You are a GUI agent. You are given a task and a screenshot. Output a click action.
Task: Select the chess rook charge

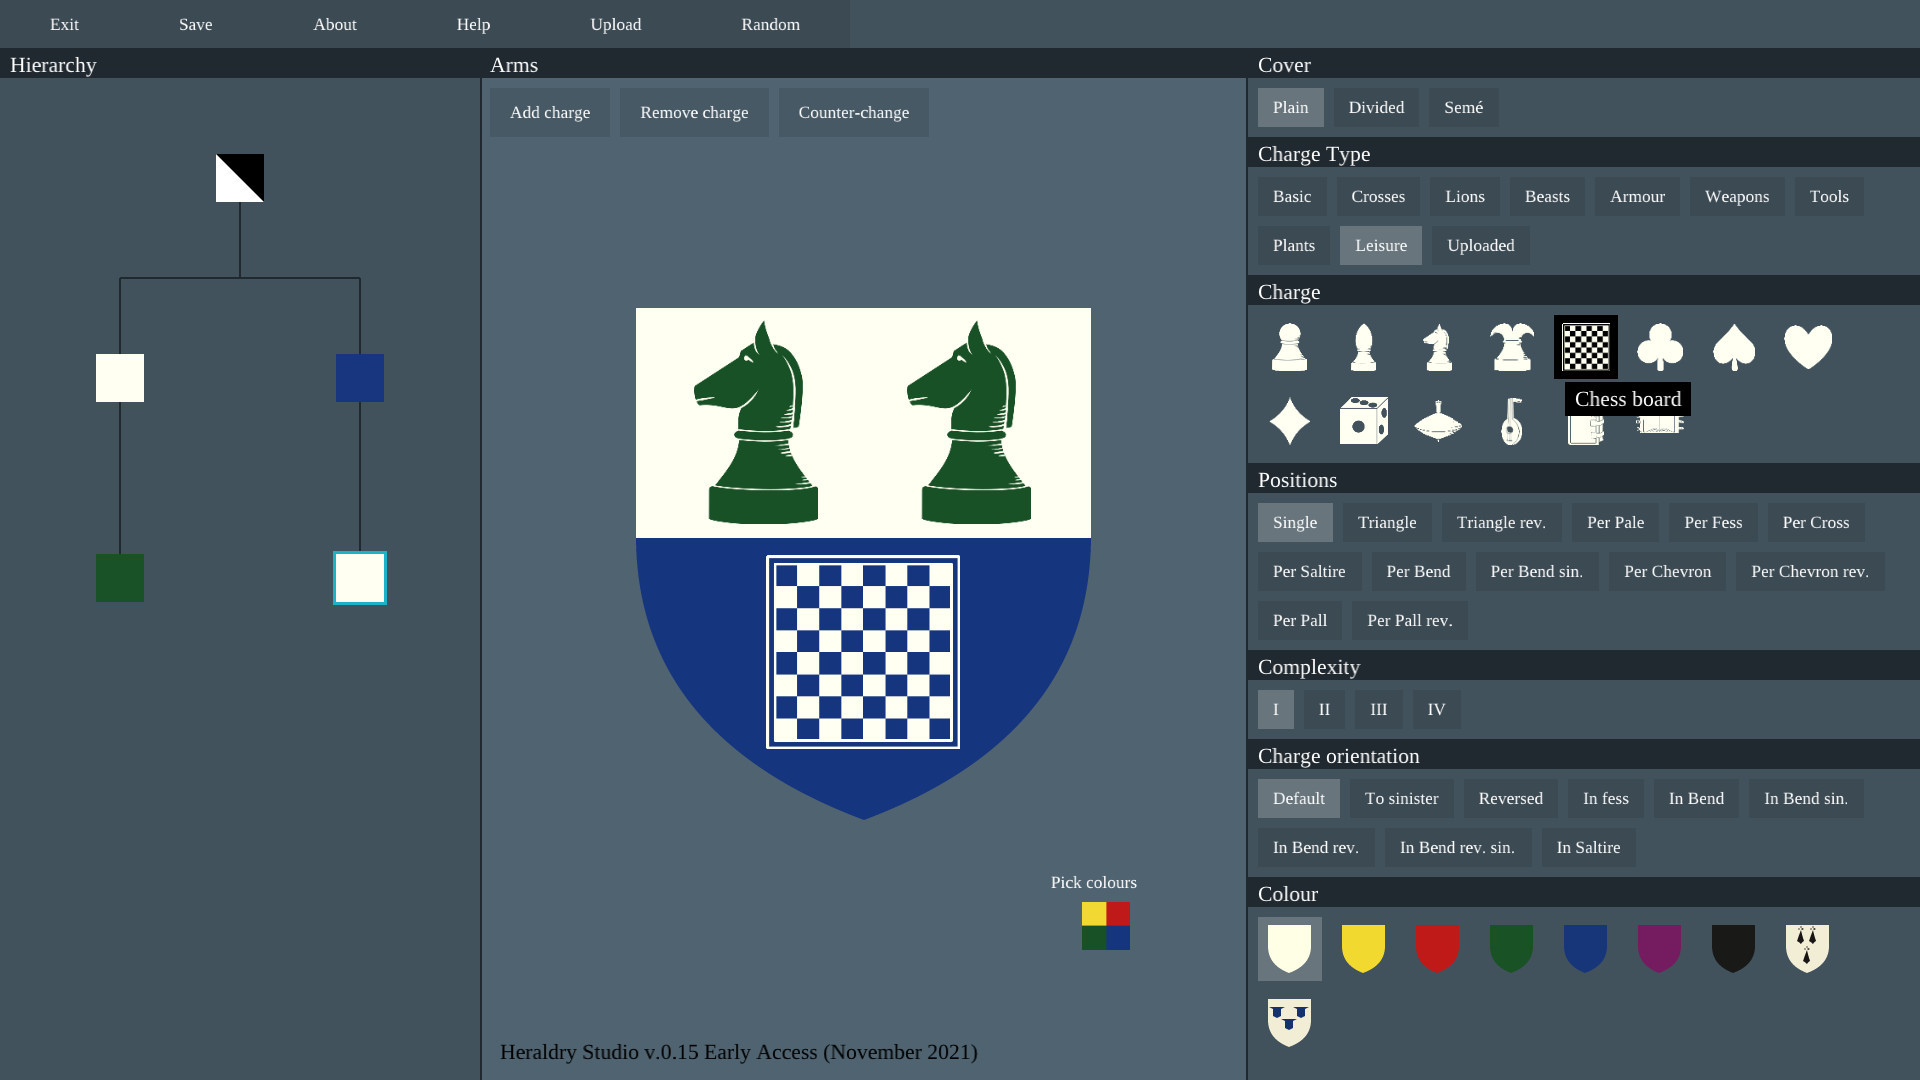[x=1511, y=347]
